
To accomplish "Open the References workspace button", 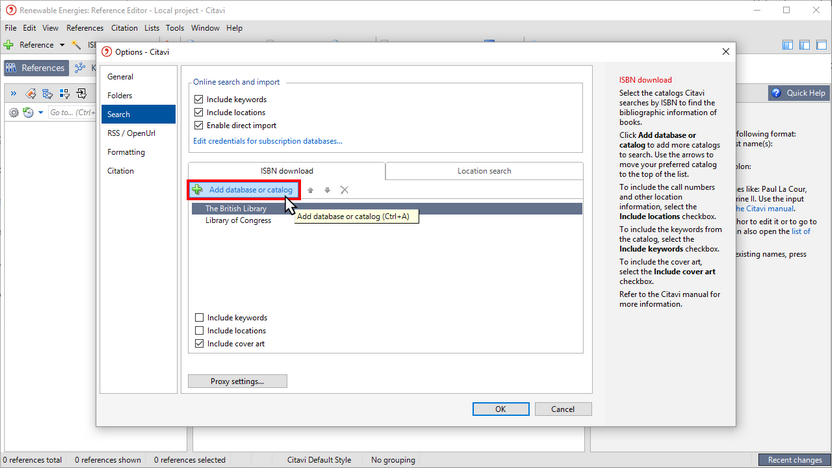I will (37, 68).
